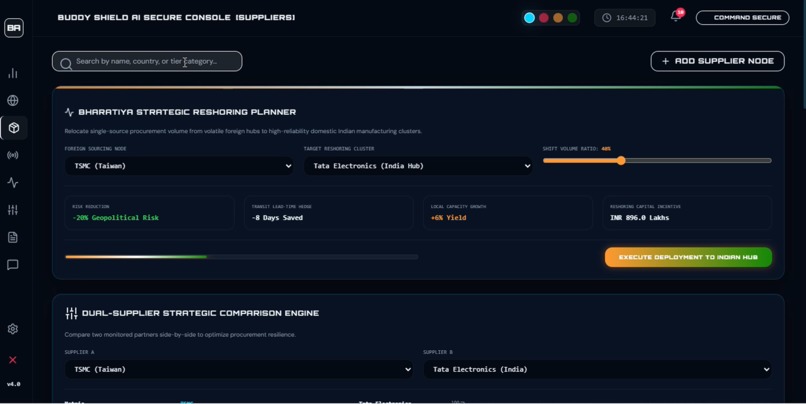Open the Target Reshoring Cluster dropdown

pyautogui.click(x=418, y=166)
